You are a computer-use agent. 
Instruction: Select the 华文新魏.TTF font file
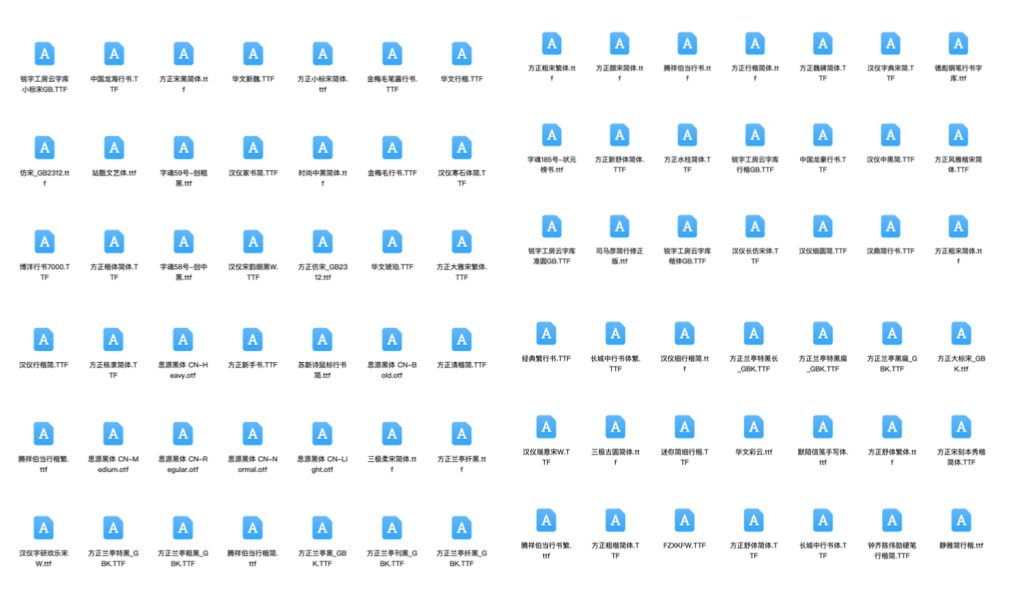(251, 54)
